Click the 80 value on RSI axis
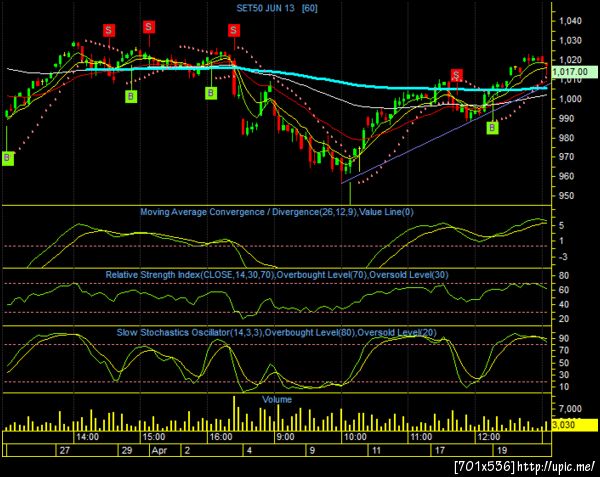 click(x=564, y=275)
